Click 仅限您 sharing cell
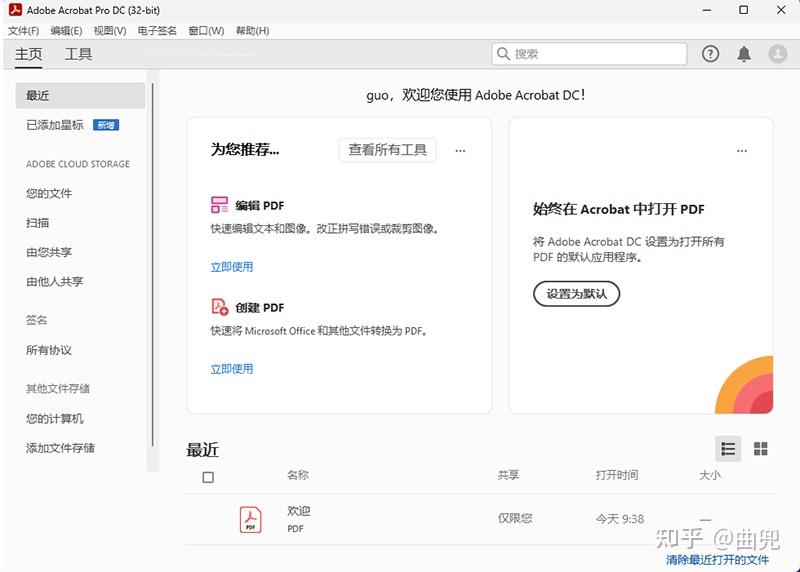 pyautogui.click(x=515, y=518)
